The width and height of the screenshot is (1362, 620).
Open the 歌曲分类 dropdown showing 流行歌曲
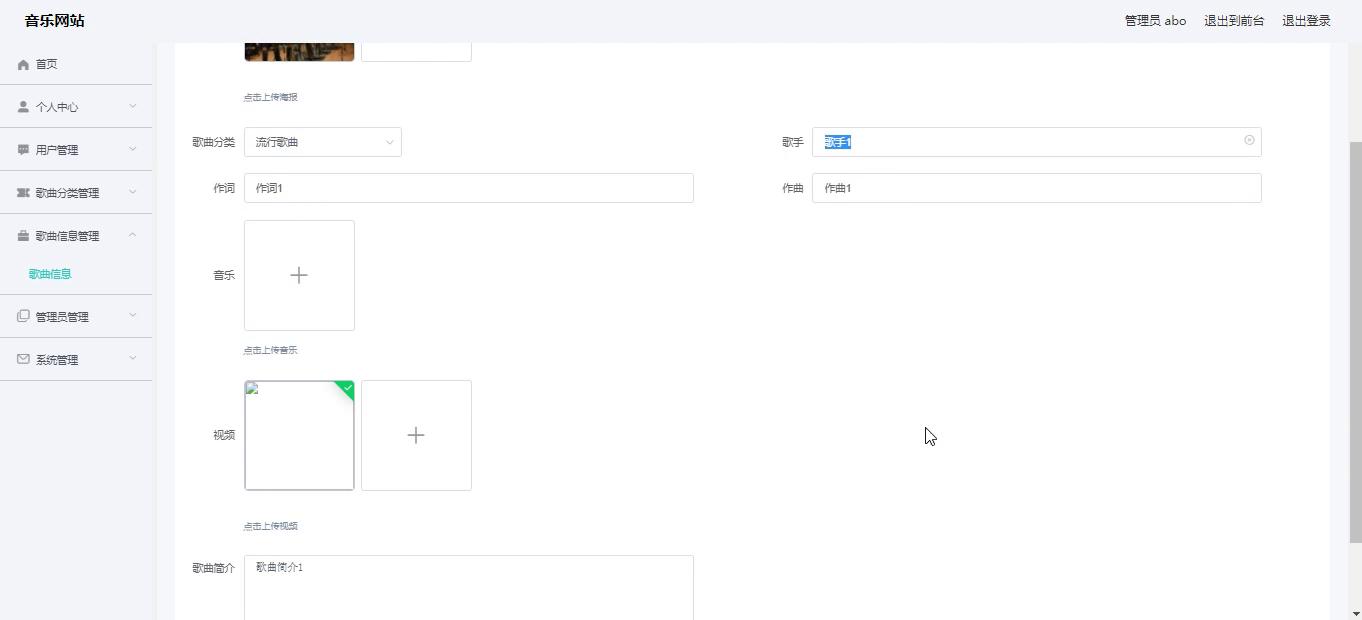322,142
